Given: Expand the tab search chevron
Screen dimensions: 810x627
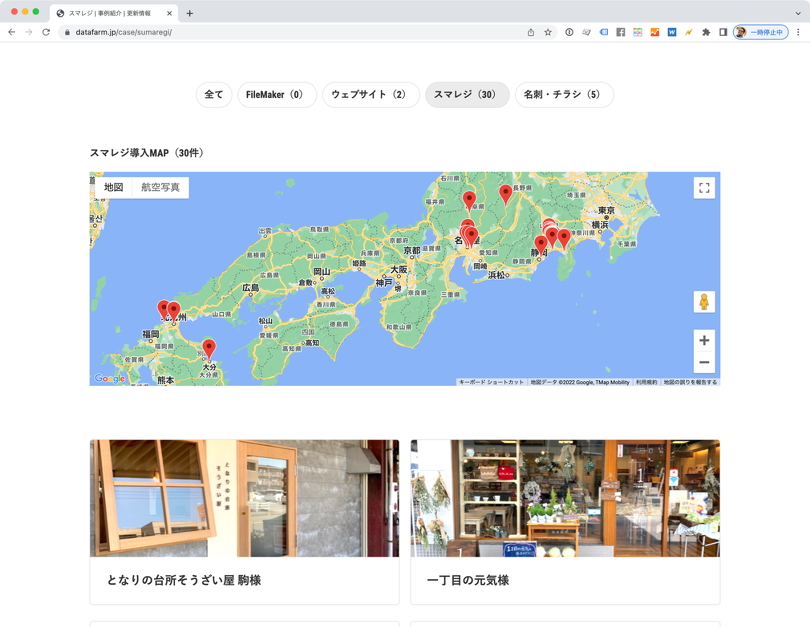Looking at the screenshot, I should [x=798, y=13].
